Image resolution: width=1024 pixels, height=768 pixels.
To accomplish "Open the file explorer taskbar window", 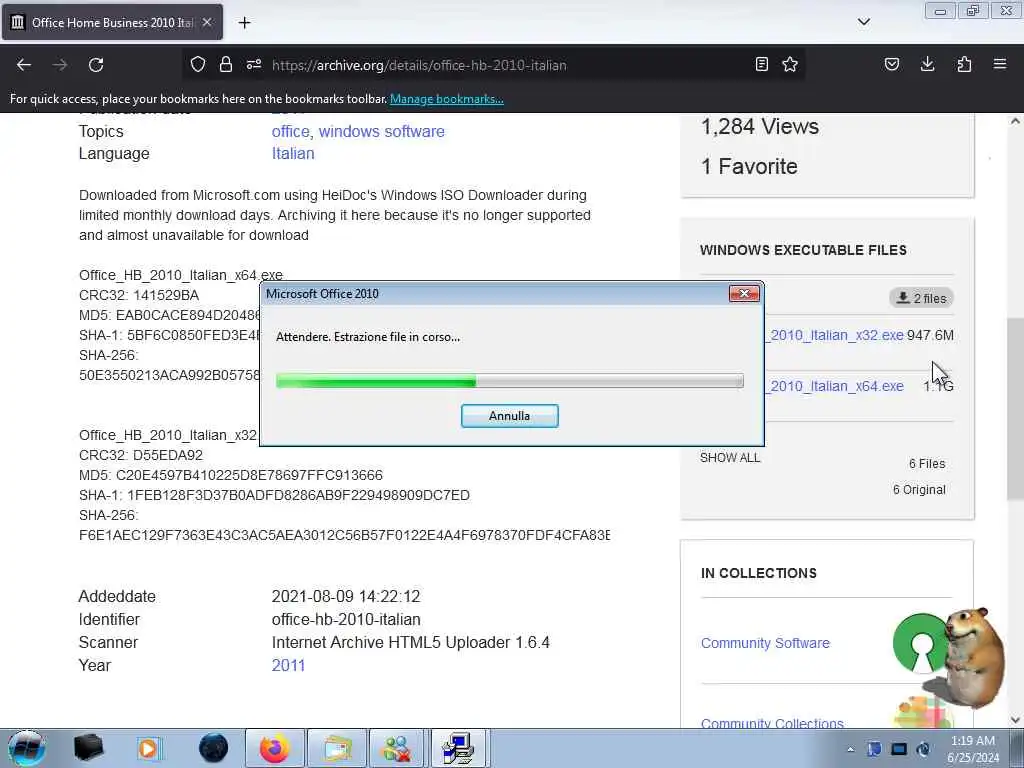I will (337, 748).
